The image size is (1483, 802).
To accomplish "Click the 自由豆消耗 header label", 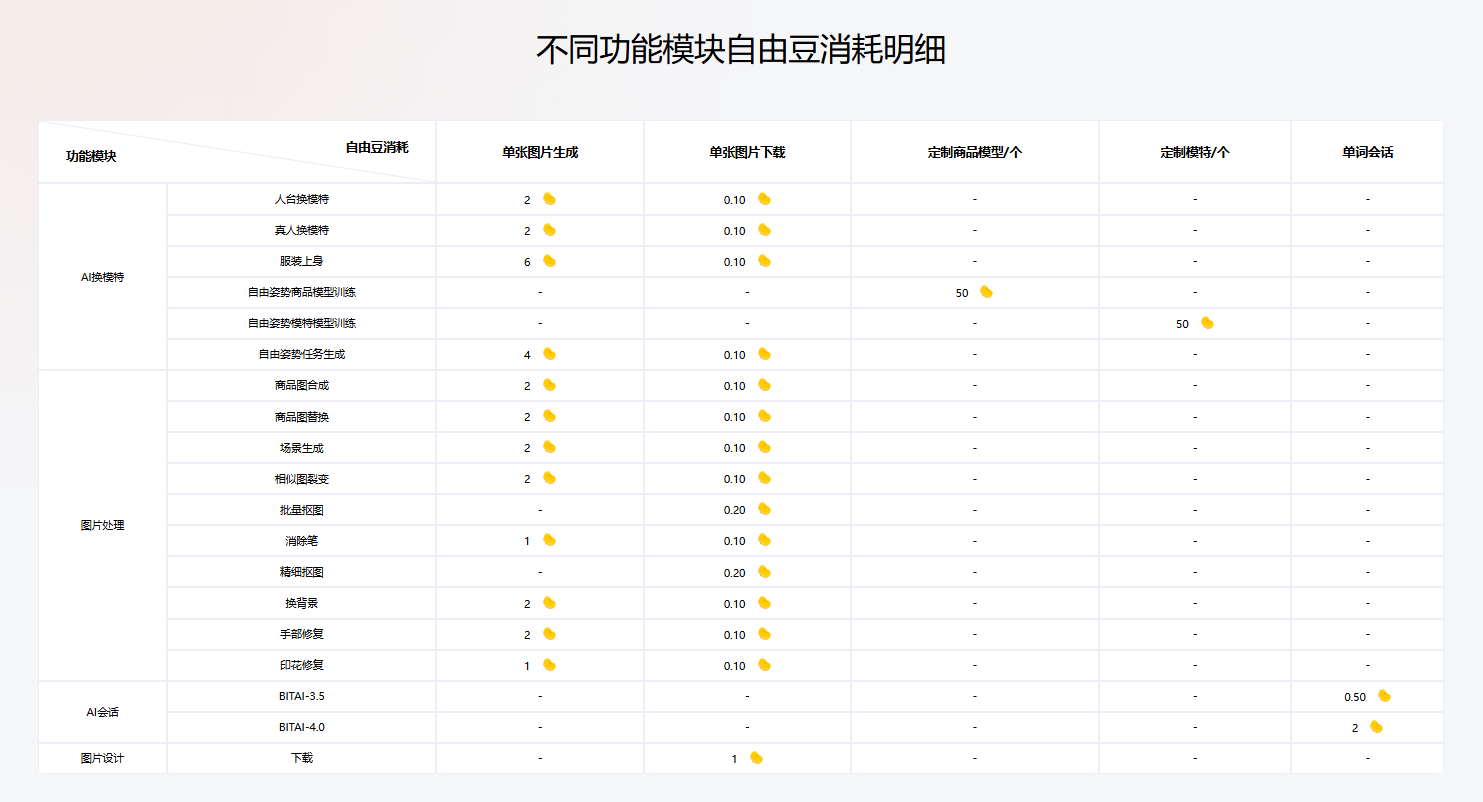I will point(377,147).
